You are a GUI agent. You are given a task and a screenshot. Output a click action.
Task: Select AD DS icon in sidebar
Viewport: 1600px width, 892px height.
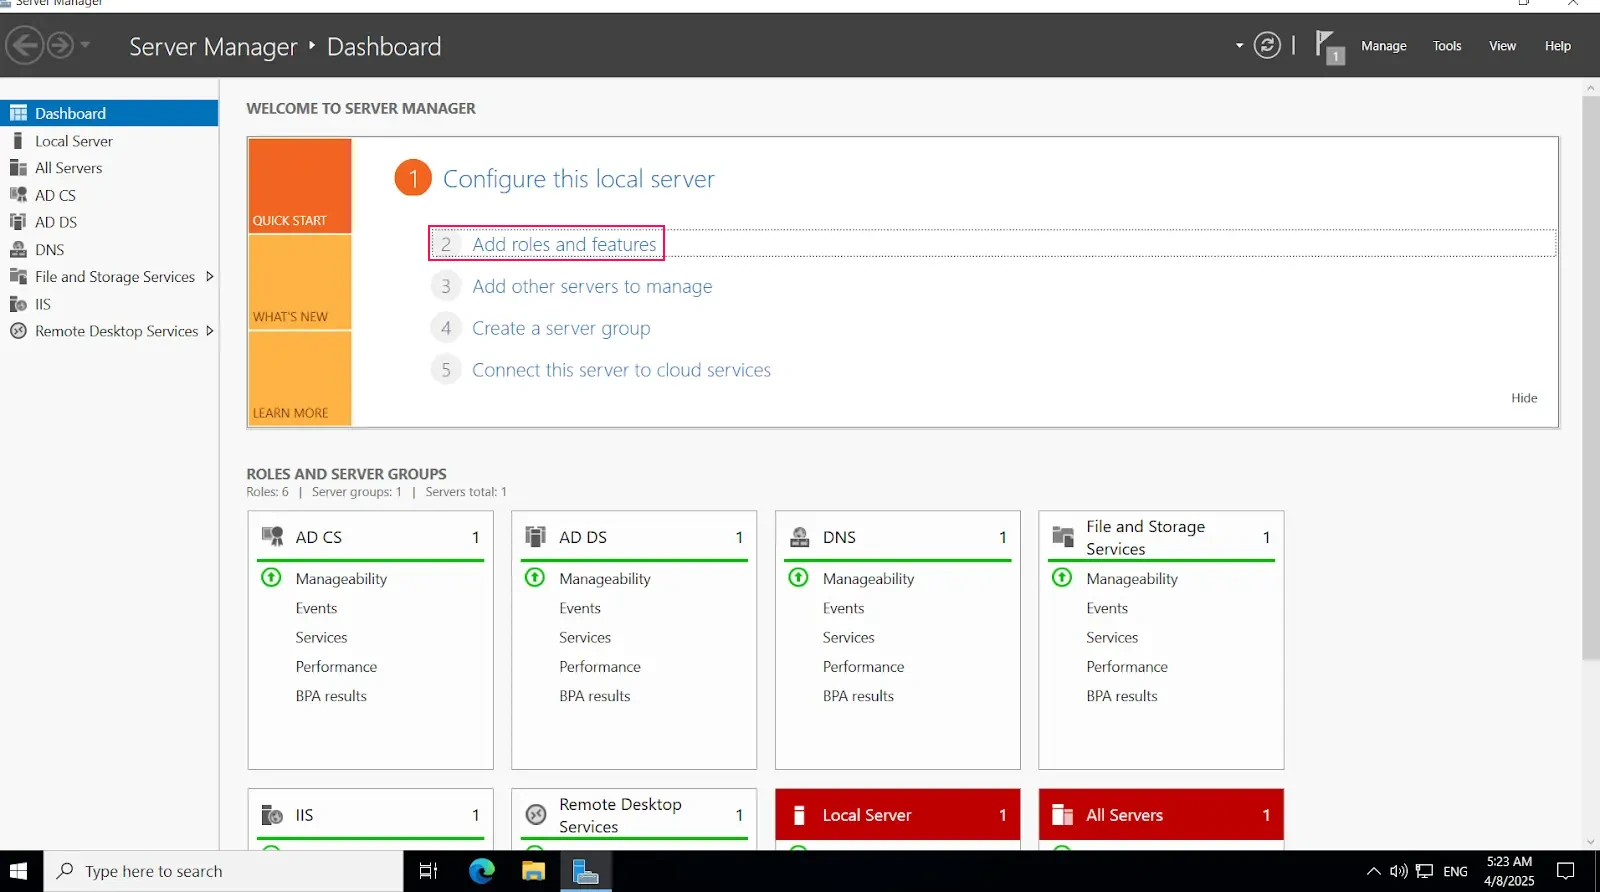(18, 222)
